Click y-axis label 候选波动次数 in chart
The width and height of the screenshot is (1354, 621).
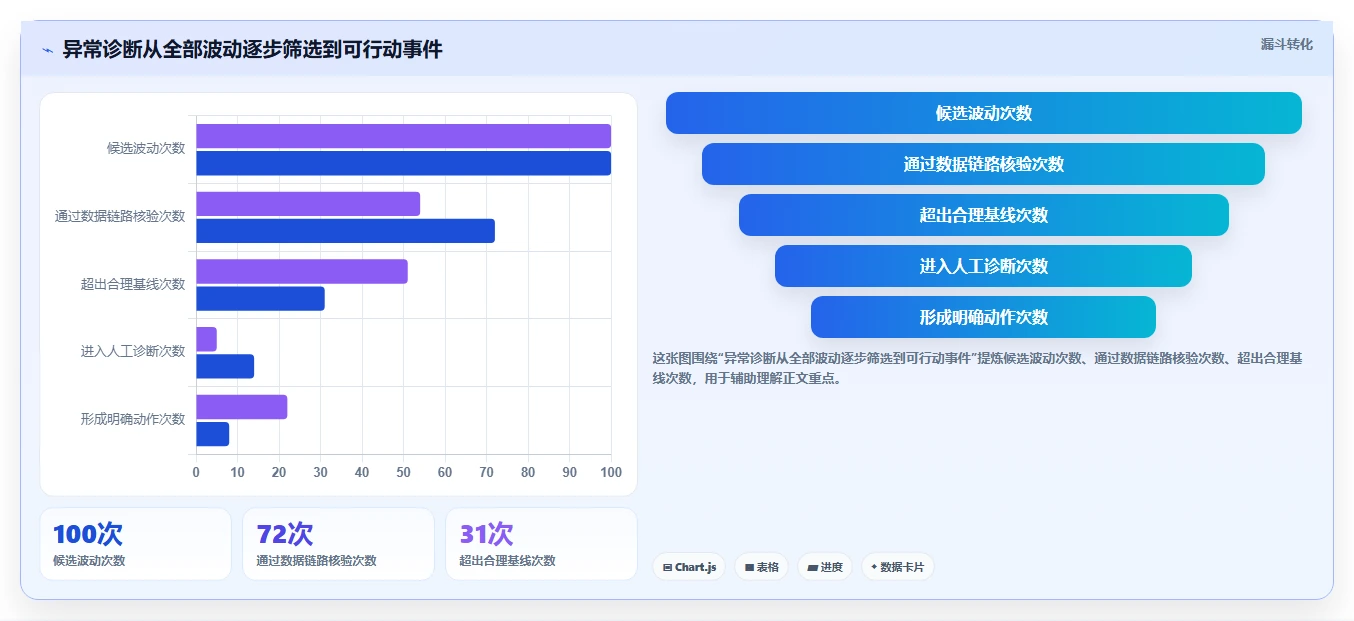(x=146, y=148)
